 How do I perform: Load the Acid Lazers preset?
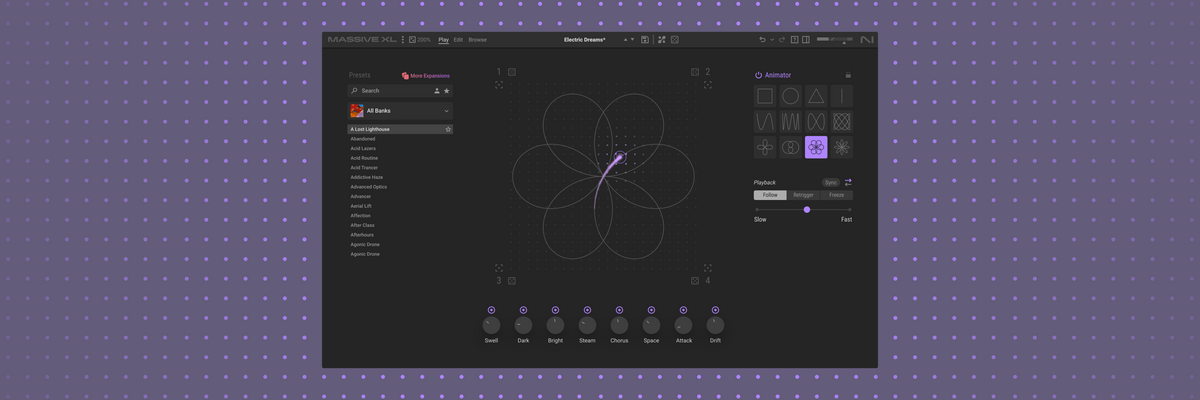click(x=363, y=148)
